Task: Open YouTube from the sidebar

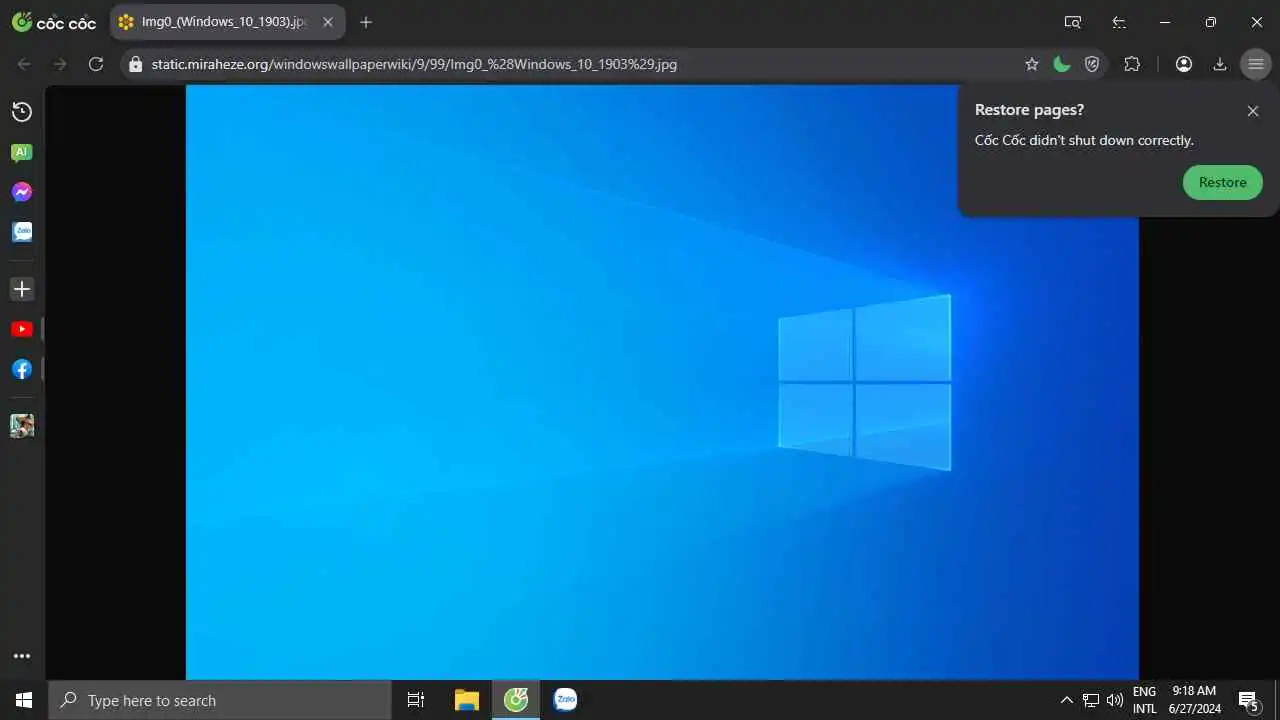Action: tap(22, 329)
